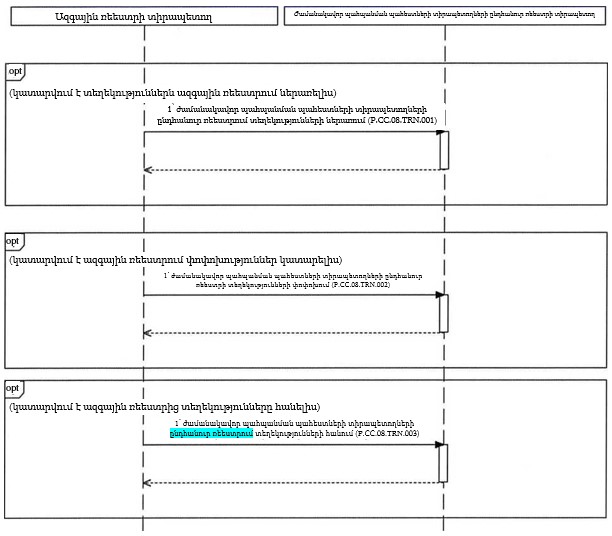Image resolution: width=612 pixels, height=536 pixels.
Task: Click the solid message arrow in second fragment
Action: pos(290,295)
